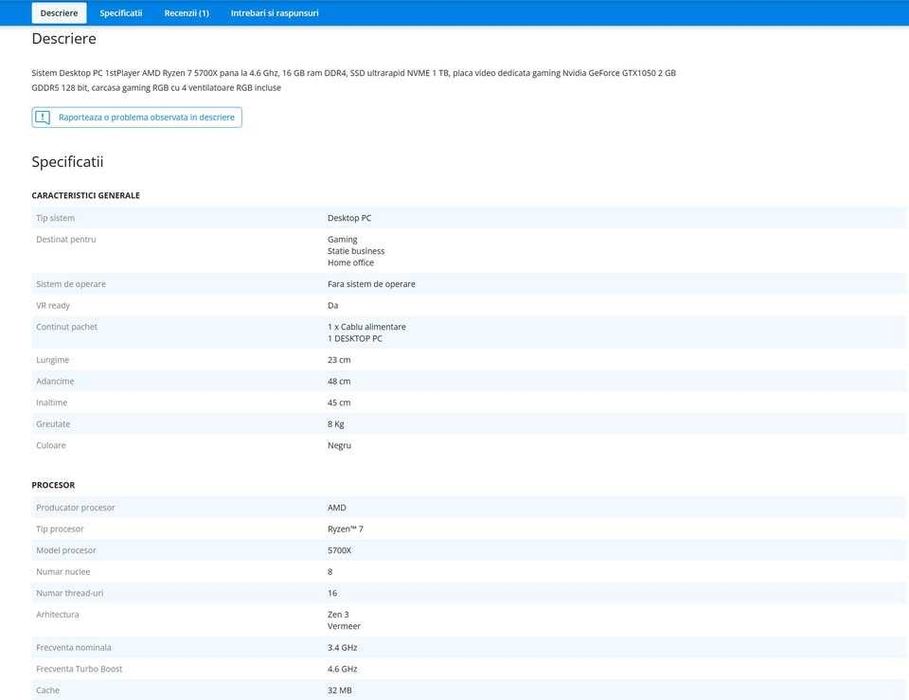Click the Numar thread-uri label
Screen dimensions: 909x700
point(70,594)
